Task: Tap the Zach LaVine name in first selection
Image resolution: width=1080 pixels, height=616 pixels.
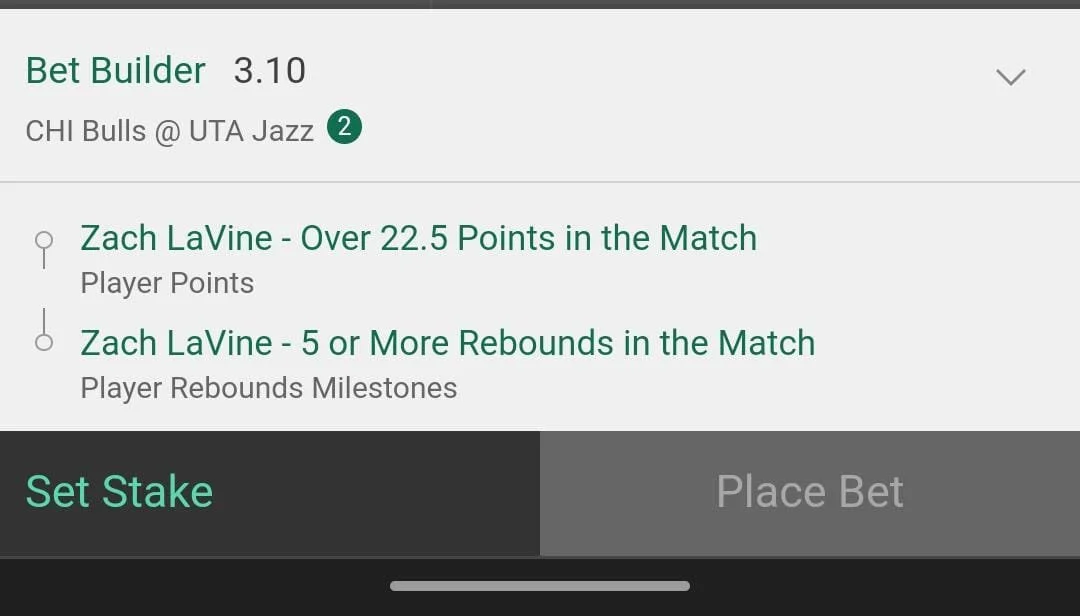Action: pyautogui.click(x=176, y=238)
